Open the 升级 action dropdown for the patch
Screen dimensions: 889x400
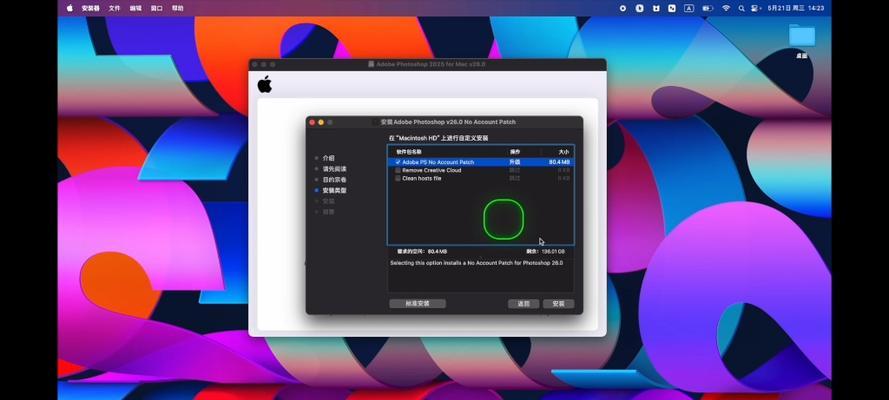(515, 162)
